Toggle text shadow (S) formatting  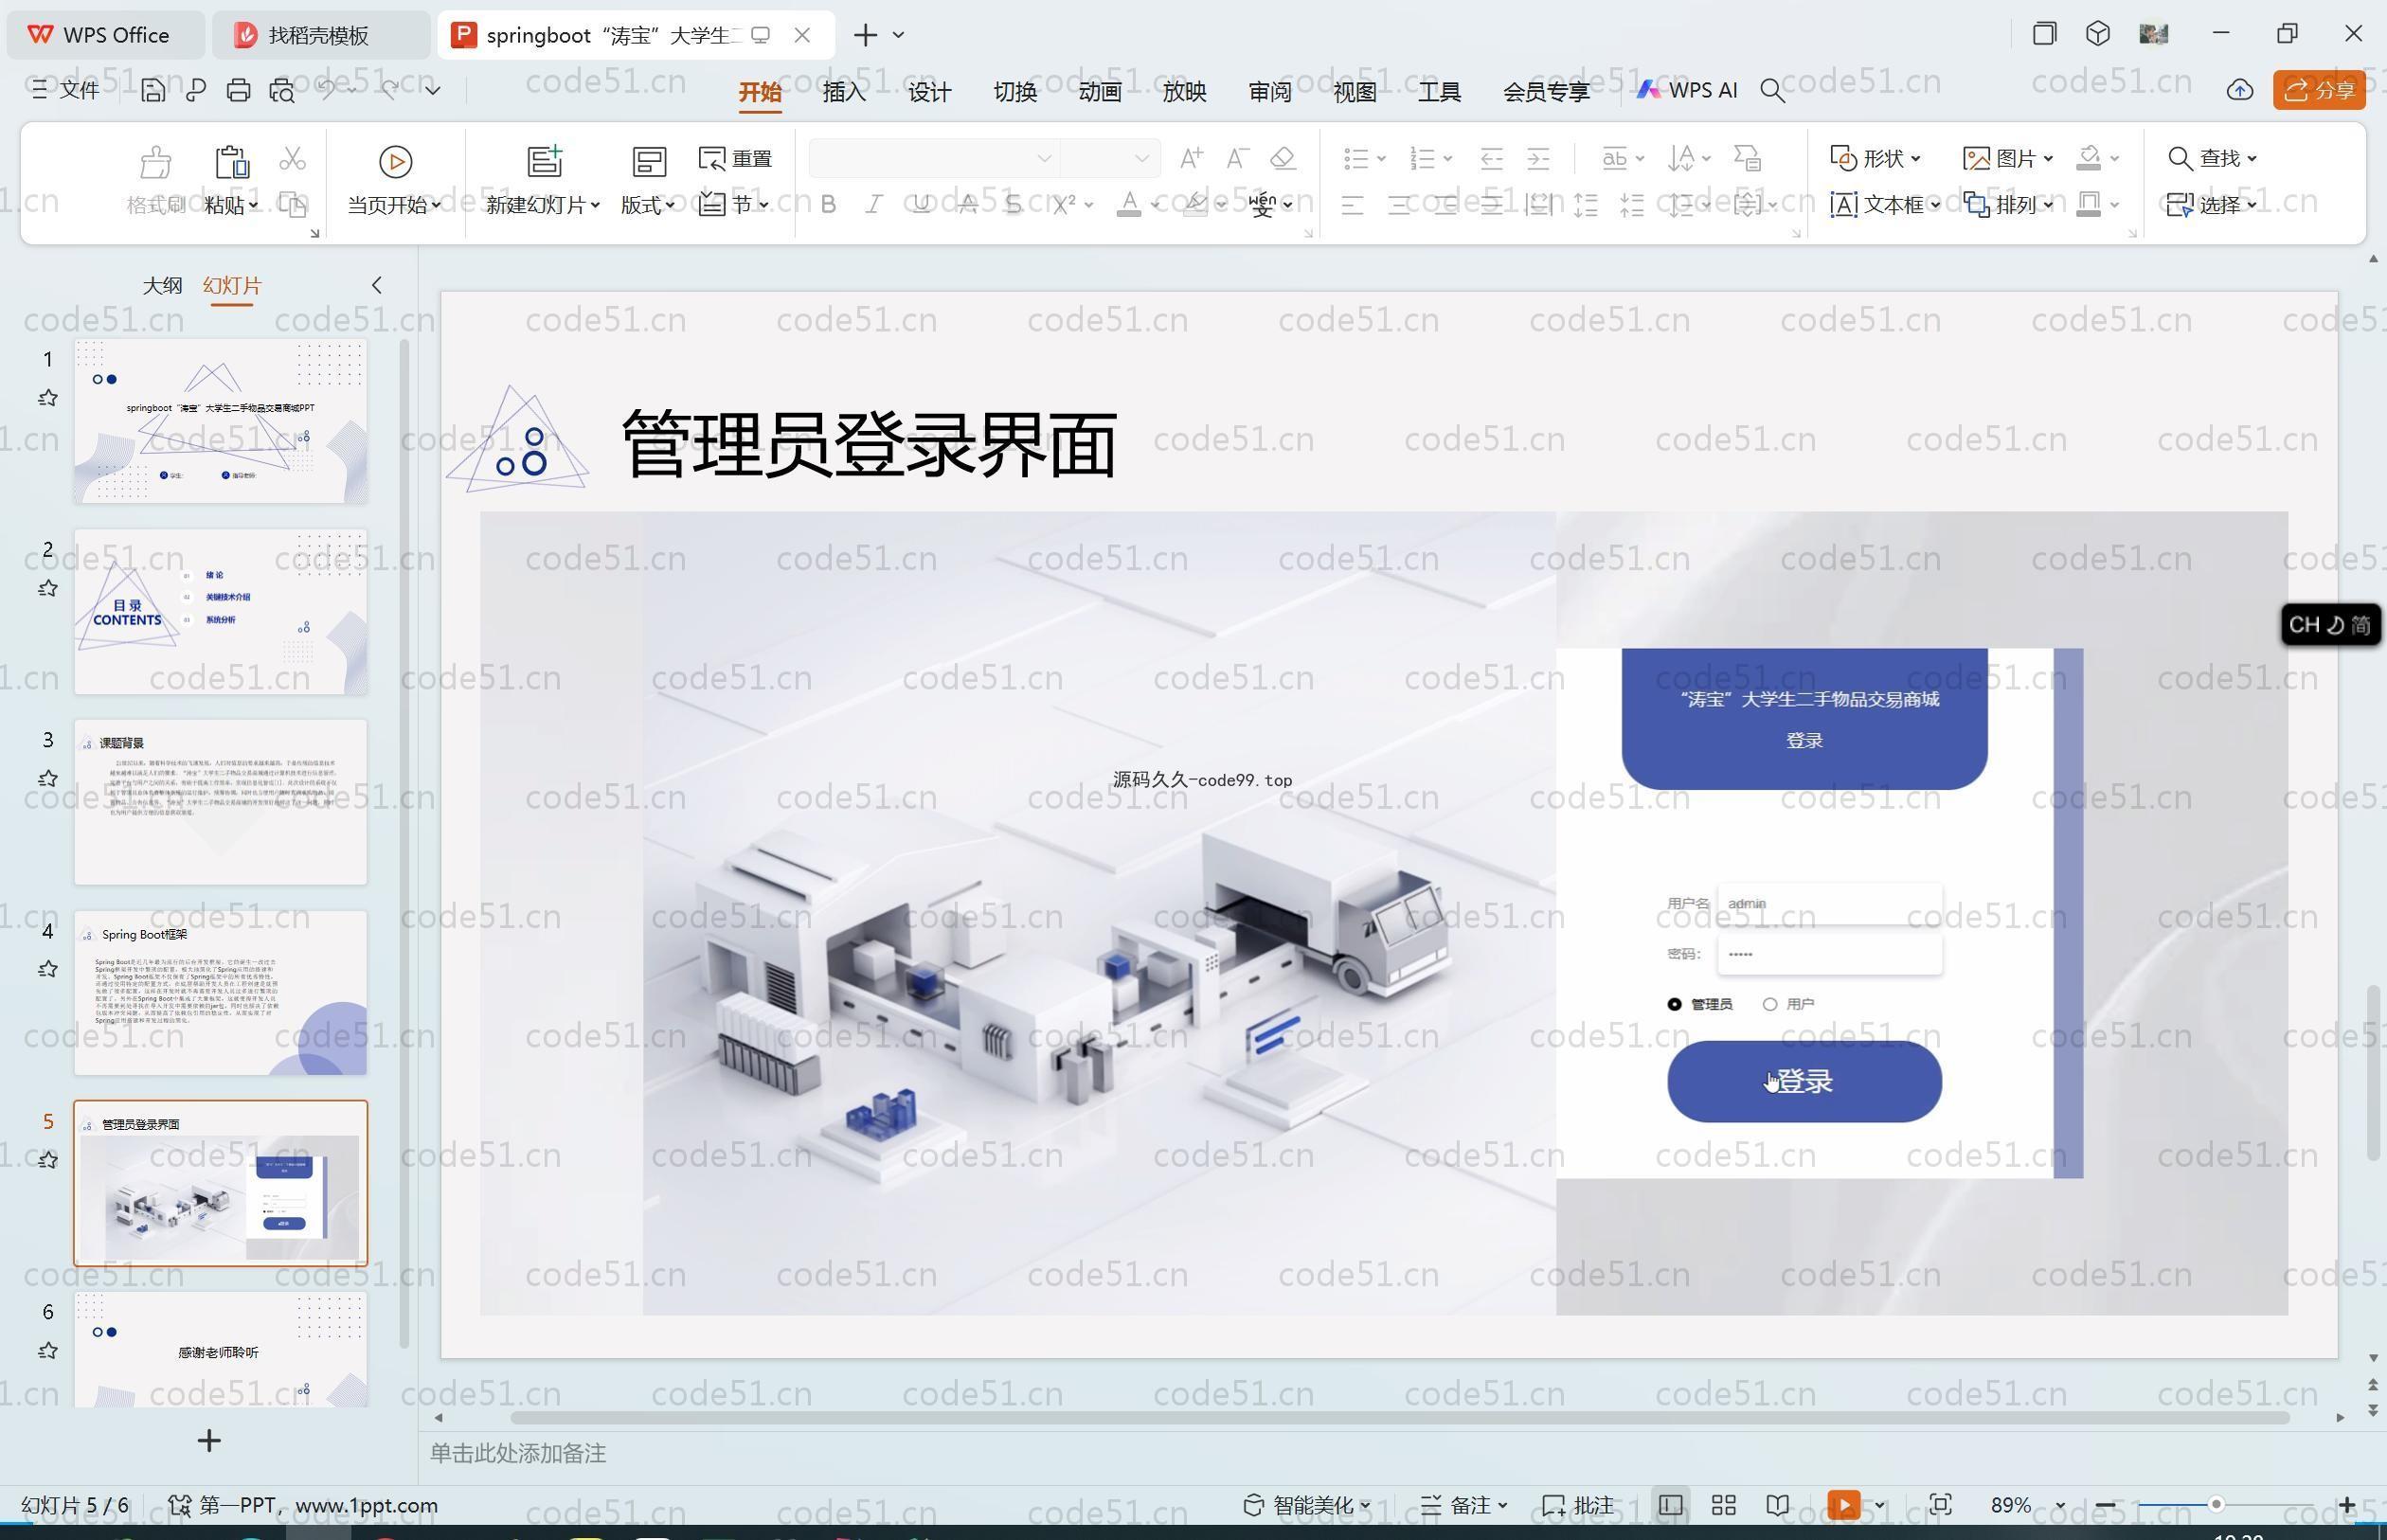point(1013,205)
